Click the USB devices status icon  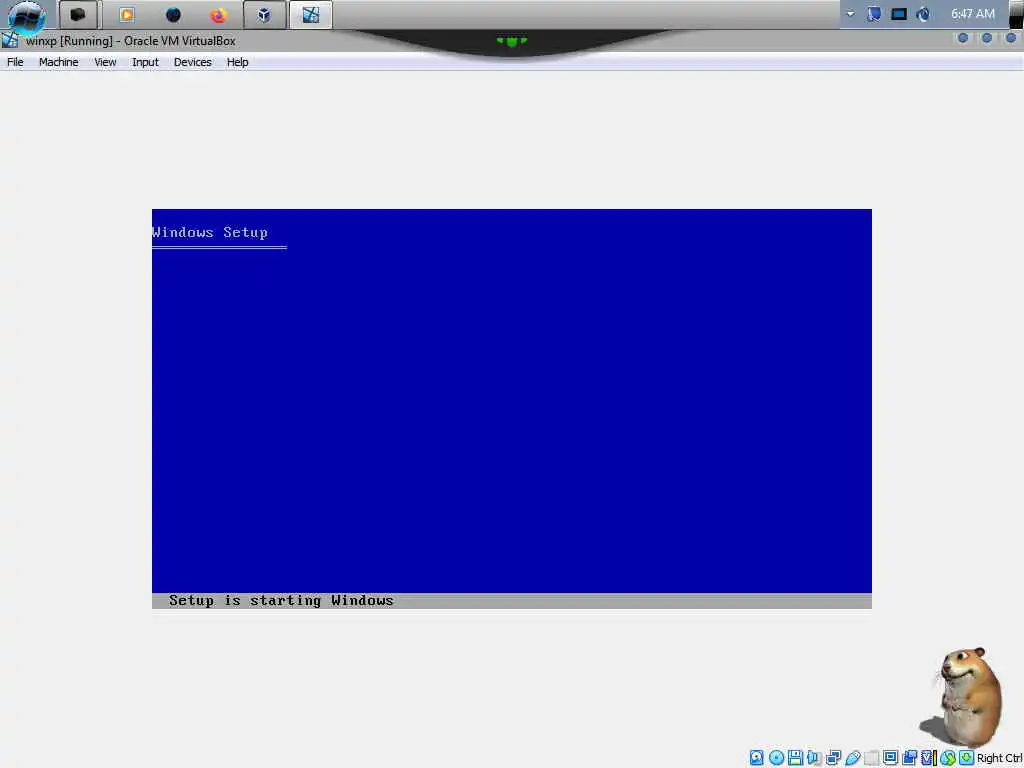pos(853,758)
